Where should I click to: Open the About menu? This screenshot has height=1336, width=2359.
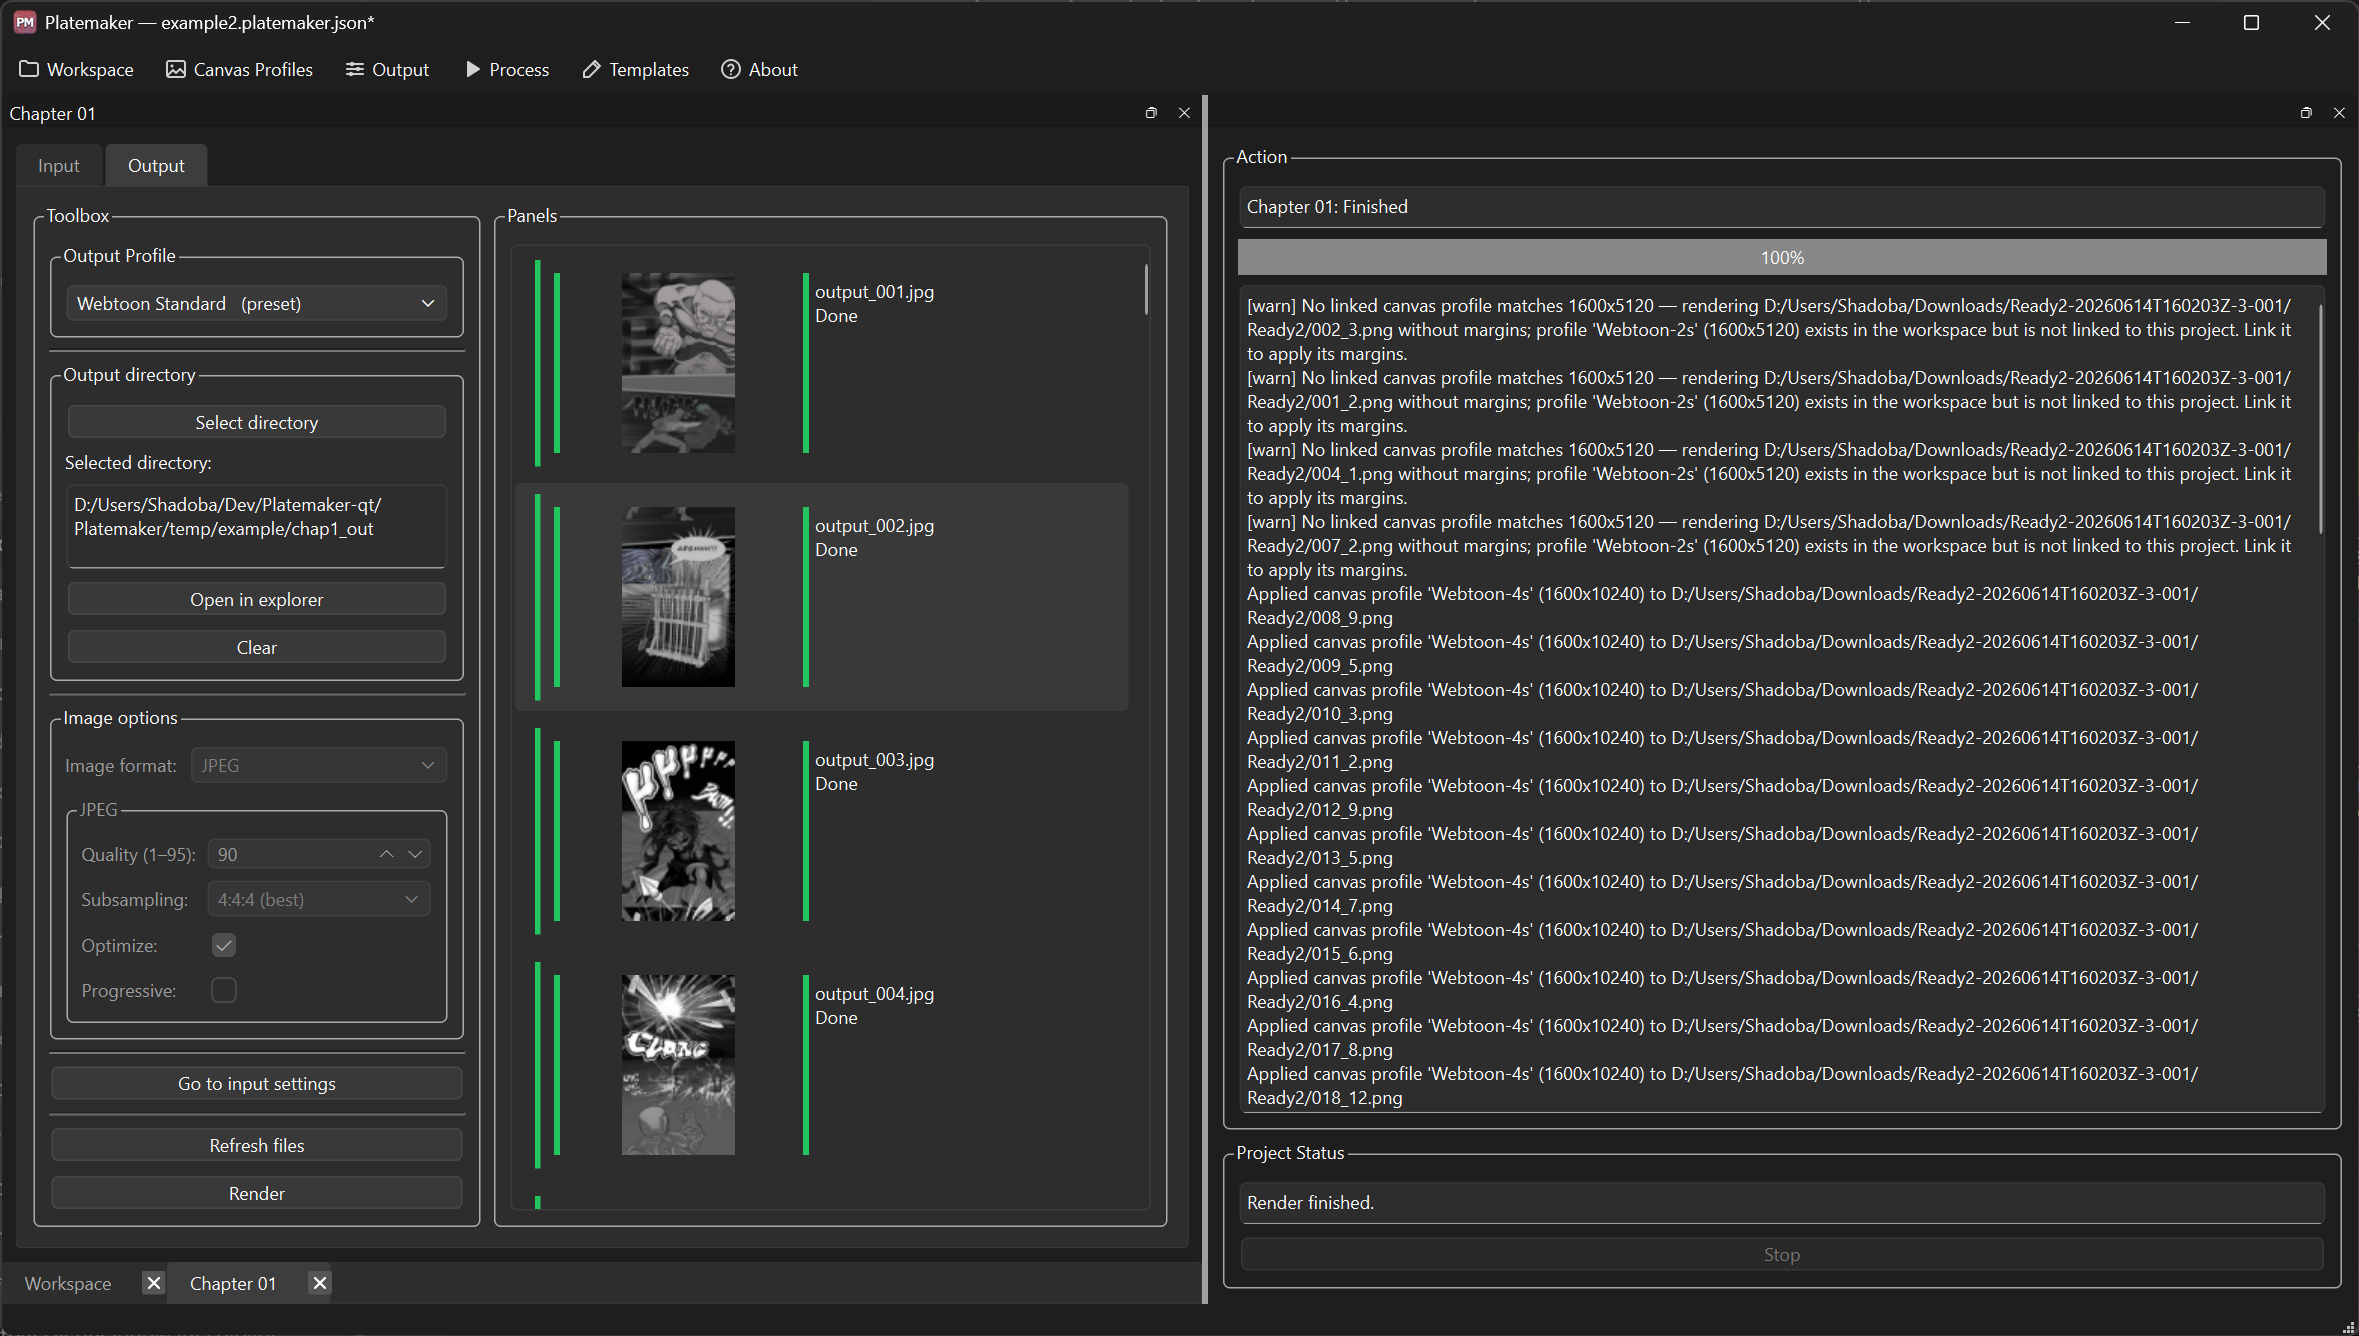tap(759, 69)
